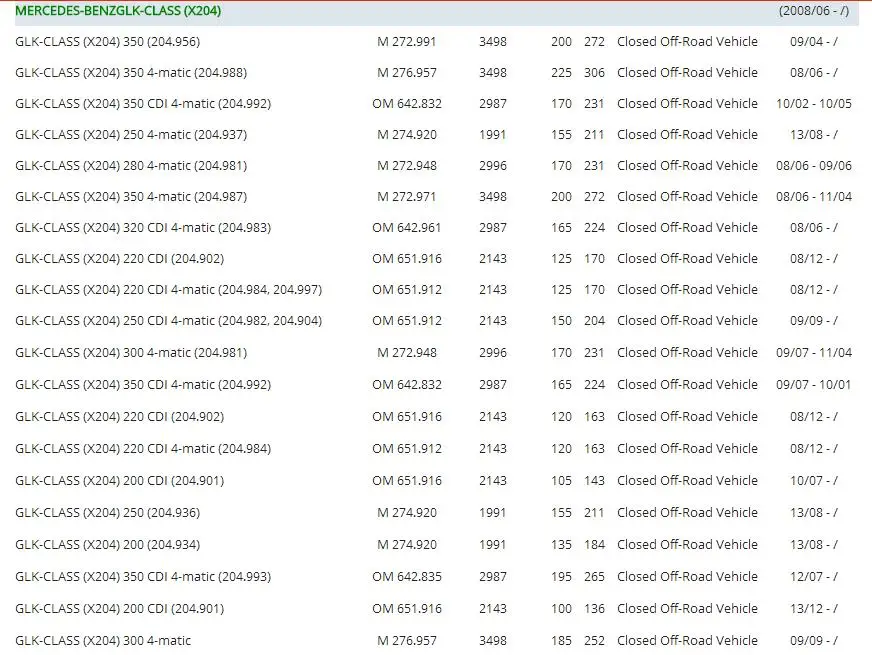Viewport: 872px width, 655px height.
Task: Click date range 08/06 - 11/04
Action: point(814,197)
